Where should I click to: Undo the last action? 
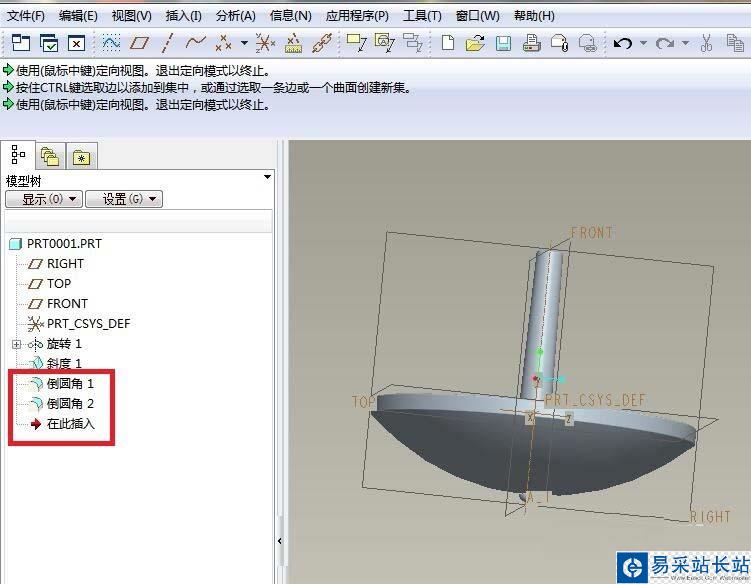[x=623, y=44]
